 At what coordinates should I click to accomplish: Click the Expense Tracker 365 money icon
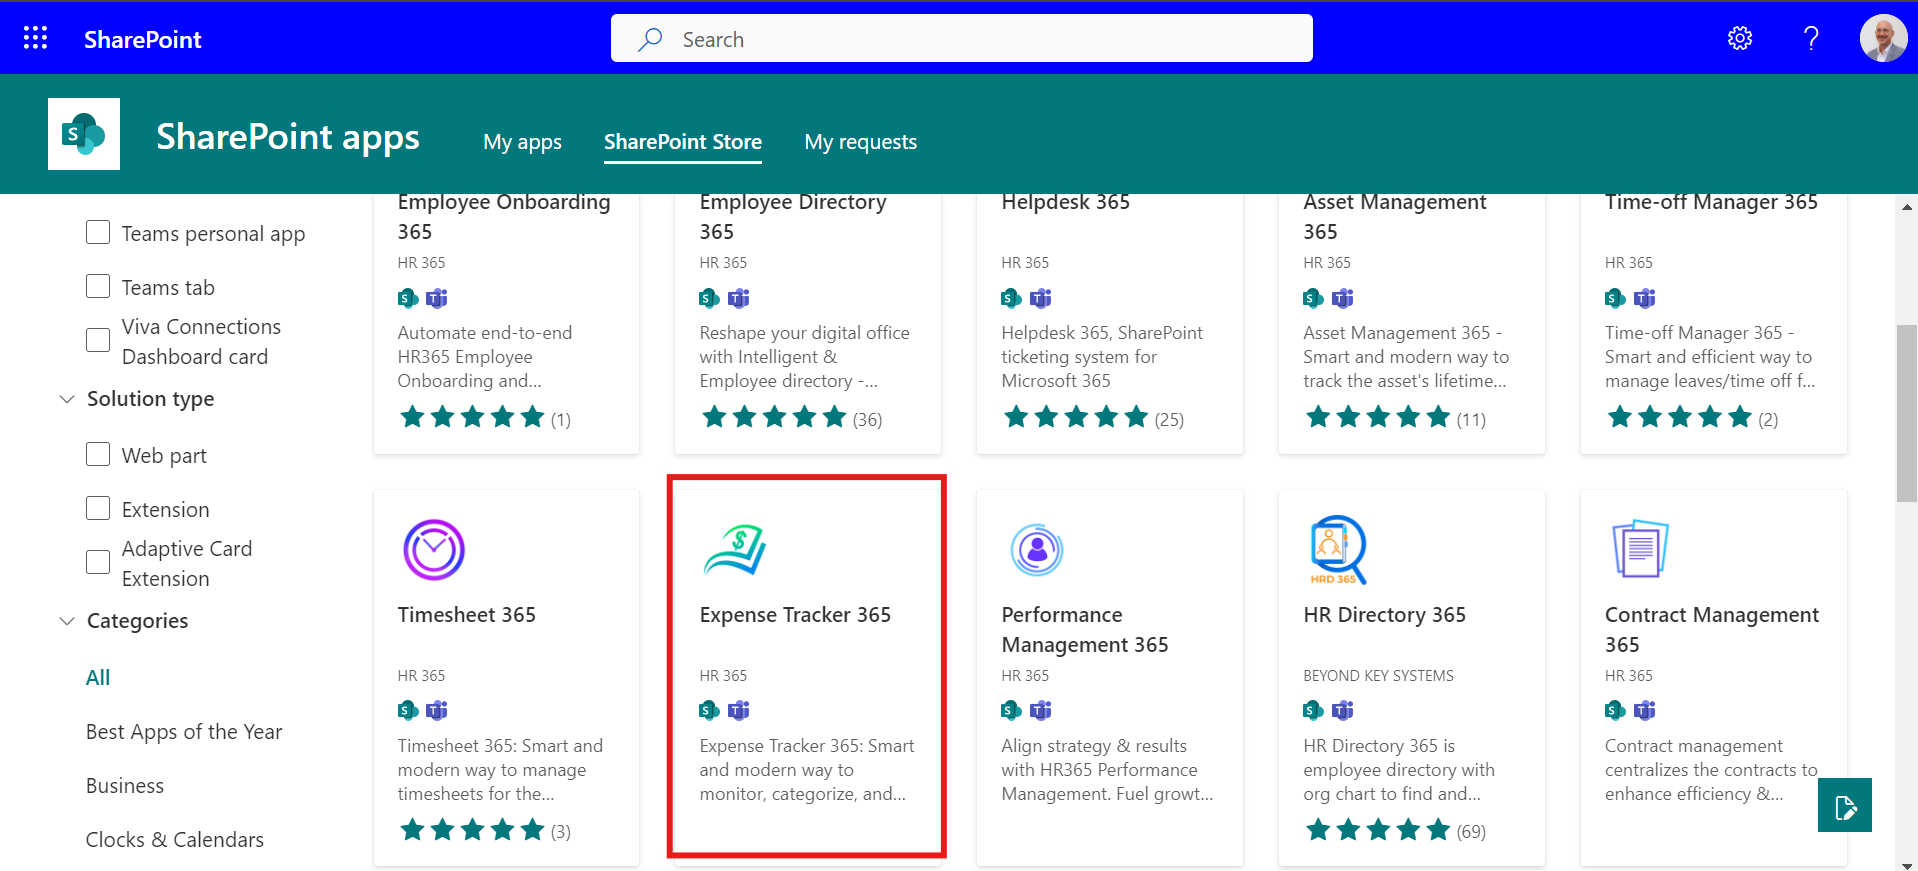coord(736,550)
